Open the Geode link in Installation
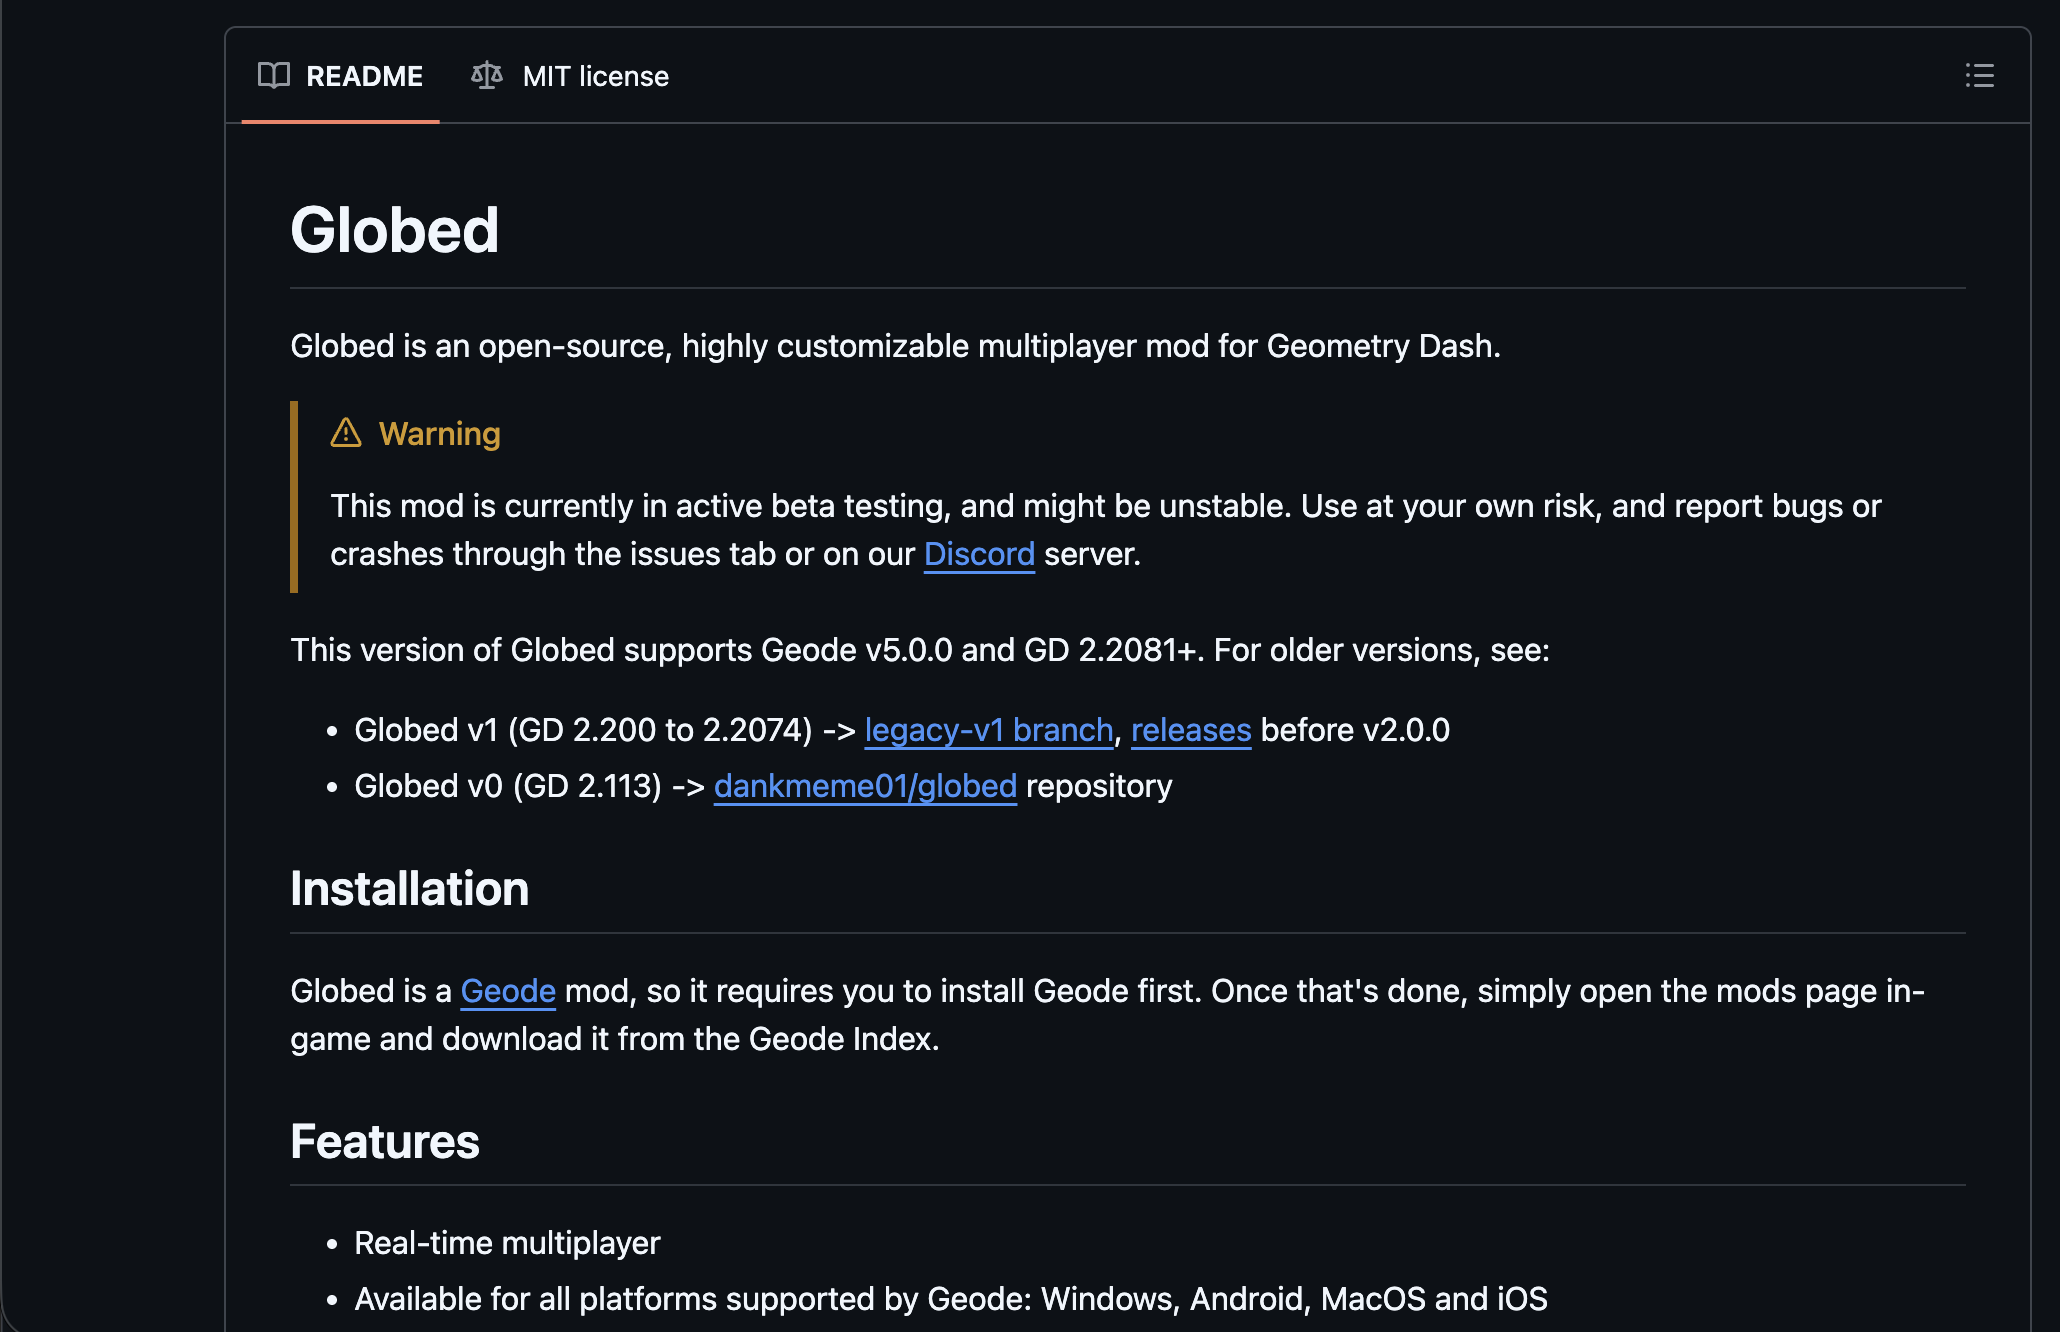Image resolution: width=2060 pixels, height=1332 pixels. pyautogui.click(x=507, y=991)
